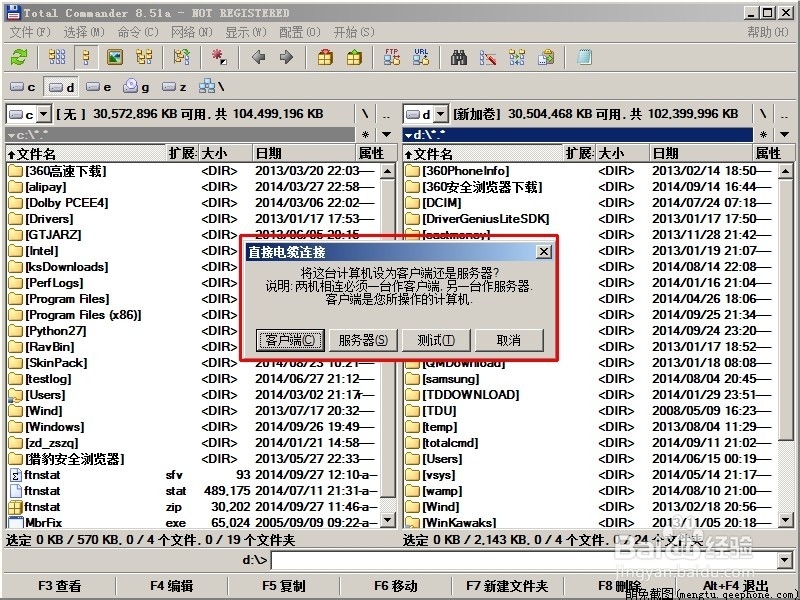Click the copy names to clipboard icon
800x600 pixels.
[x=546, y=57]
